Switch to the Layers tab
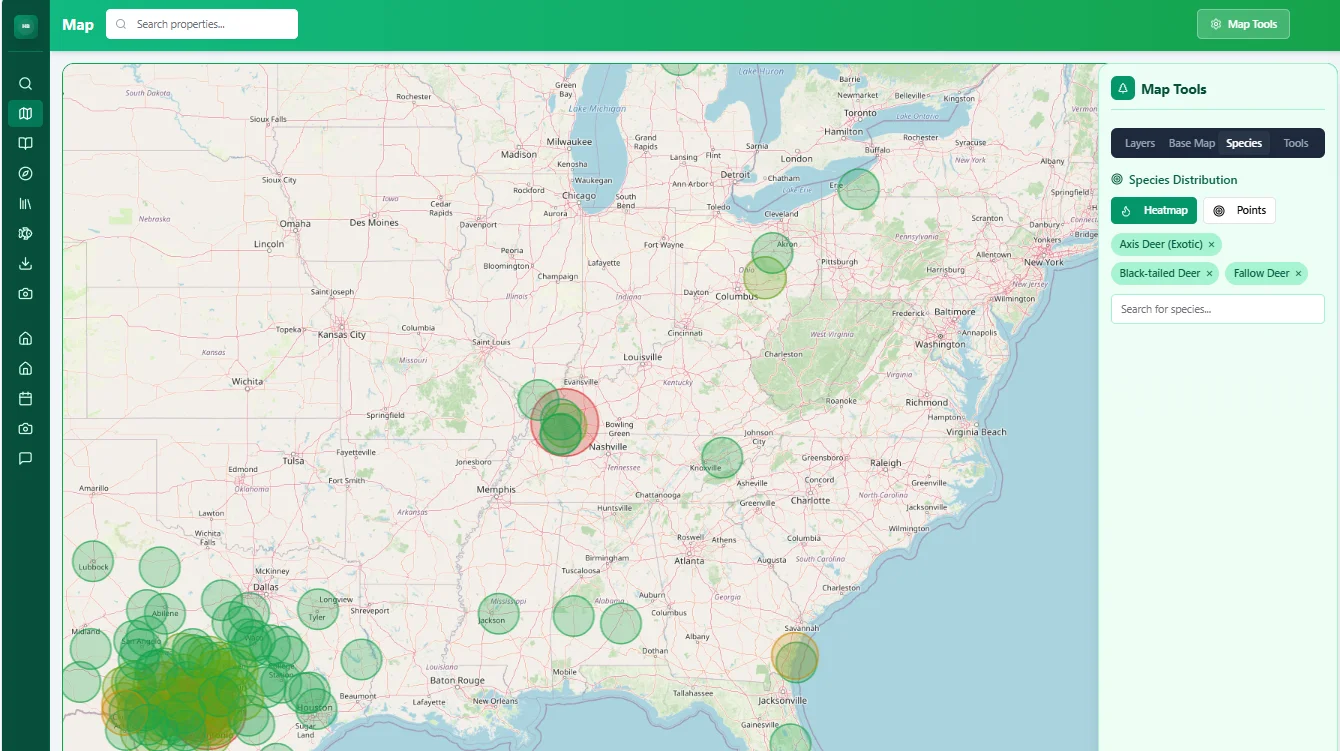Screen dimensions: 1340x751 click(x=1140, y=143)
